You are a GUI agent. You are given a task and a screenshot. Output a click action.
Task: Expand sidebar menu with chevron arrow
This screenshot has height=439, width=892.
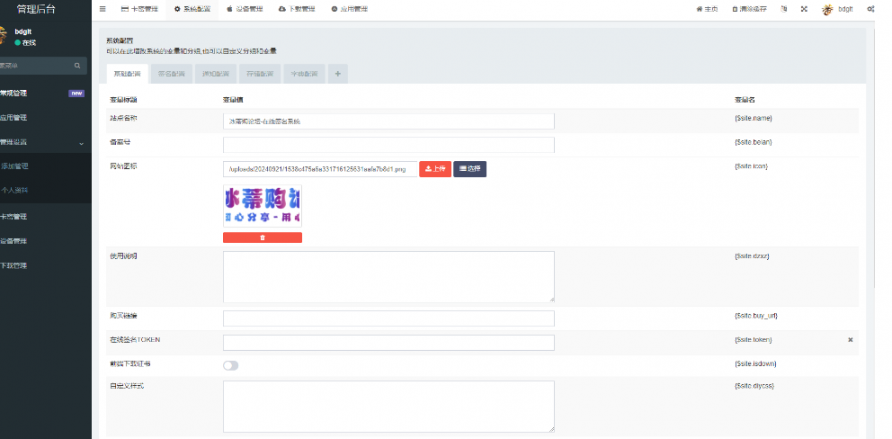[81, 143]
